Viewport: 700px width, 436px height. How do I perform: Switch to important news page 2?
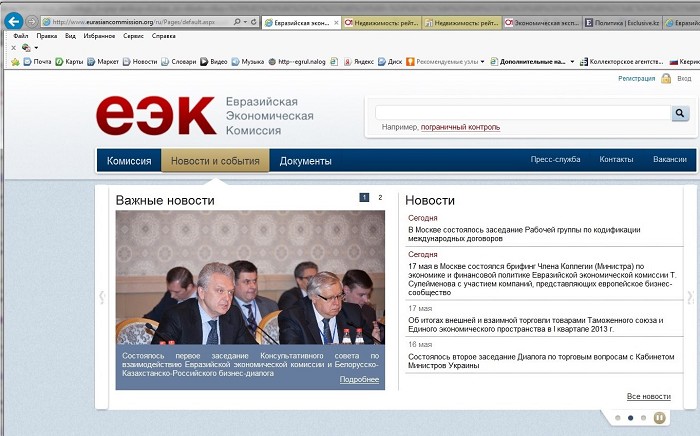[380, 198]
